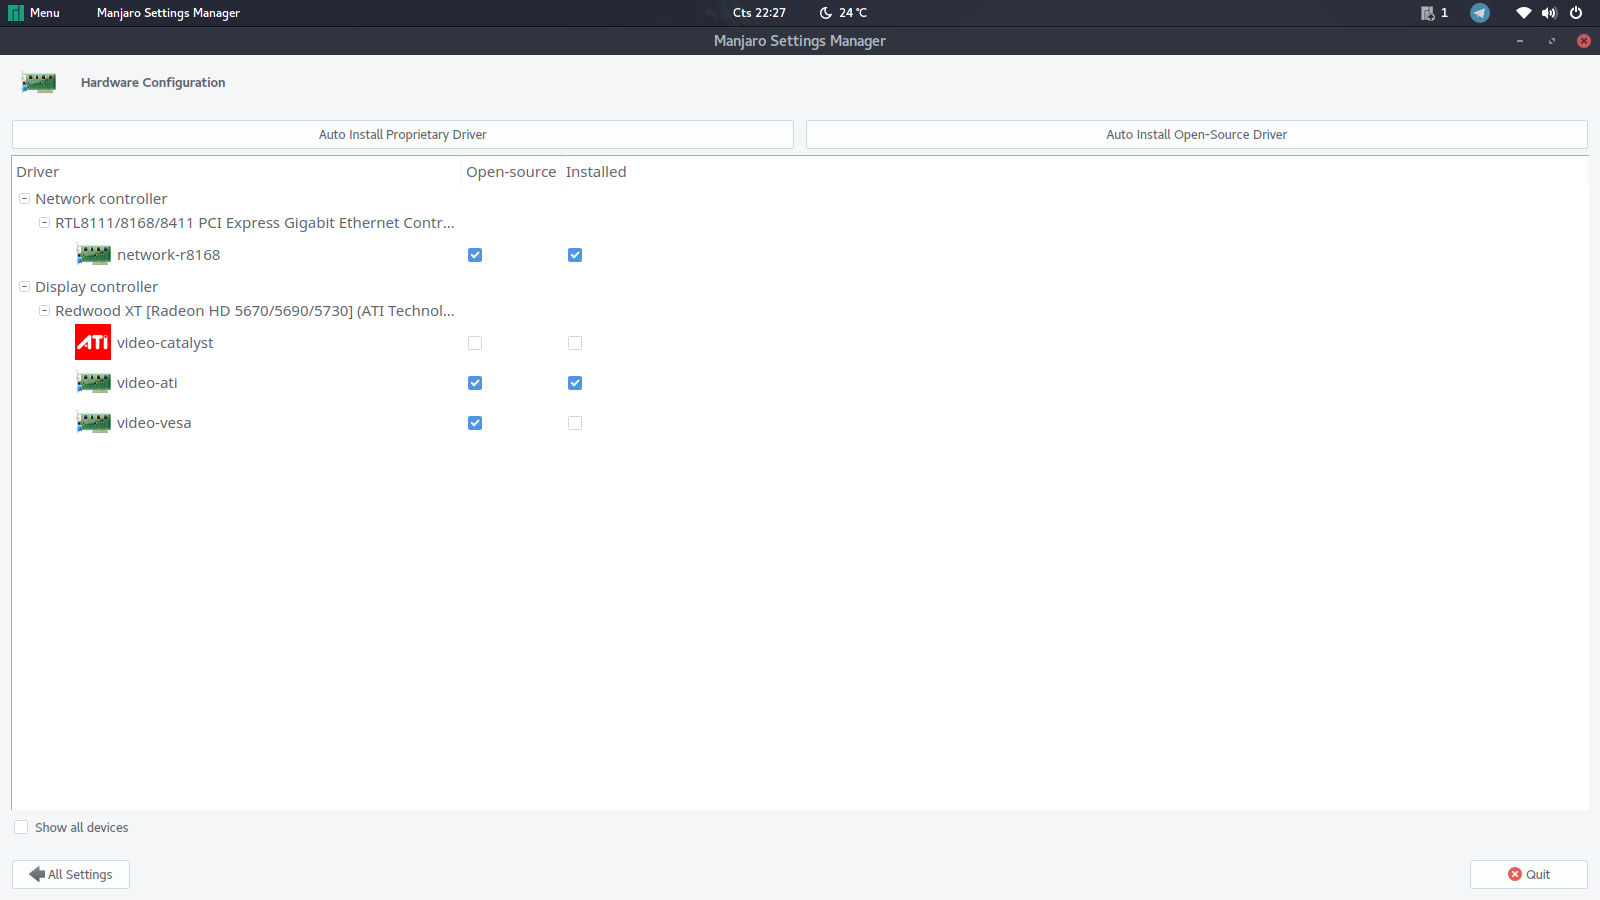The image size is (1600, 900).
Task: Go back to All Settings
Action: tap(71, 874)
